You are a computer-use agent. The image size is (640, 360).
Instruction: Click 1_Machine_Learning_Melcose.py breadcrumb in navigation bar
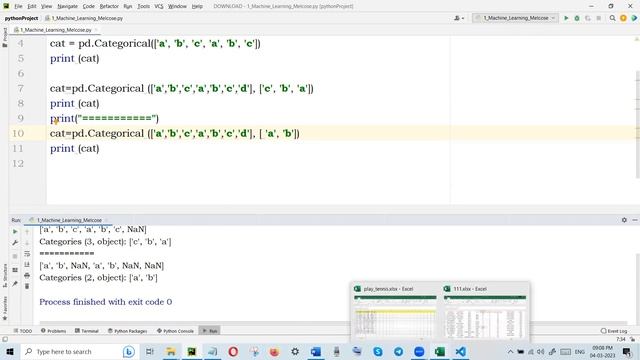click(x=84, y=18)
